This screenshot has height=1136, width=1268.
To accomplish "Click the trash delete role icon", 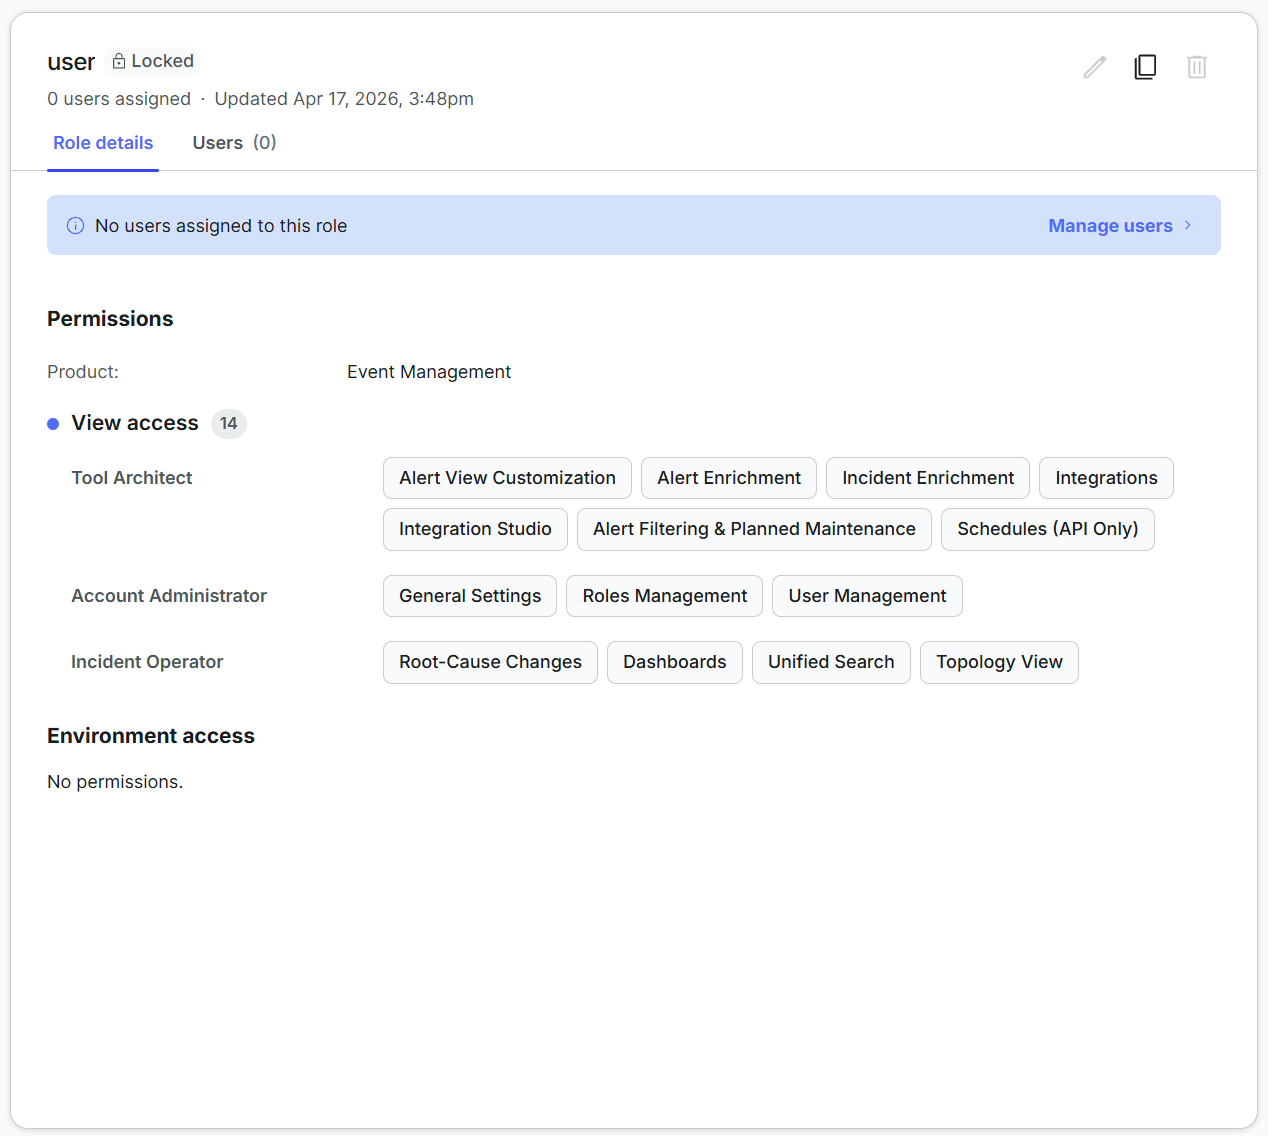I will point(1197,67).
